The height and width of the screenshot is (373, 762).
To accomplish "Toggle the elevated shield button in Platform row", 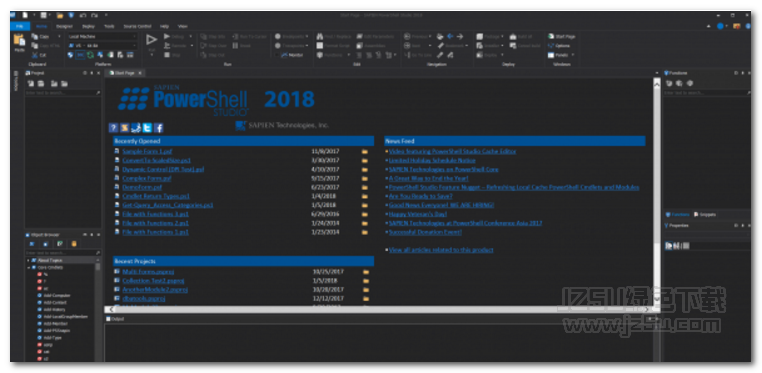I will coord(70,55).
